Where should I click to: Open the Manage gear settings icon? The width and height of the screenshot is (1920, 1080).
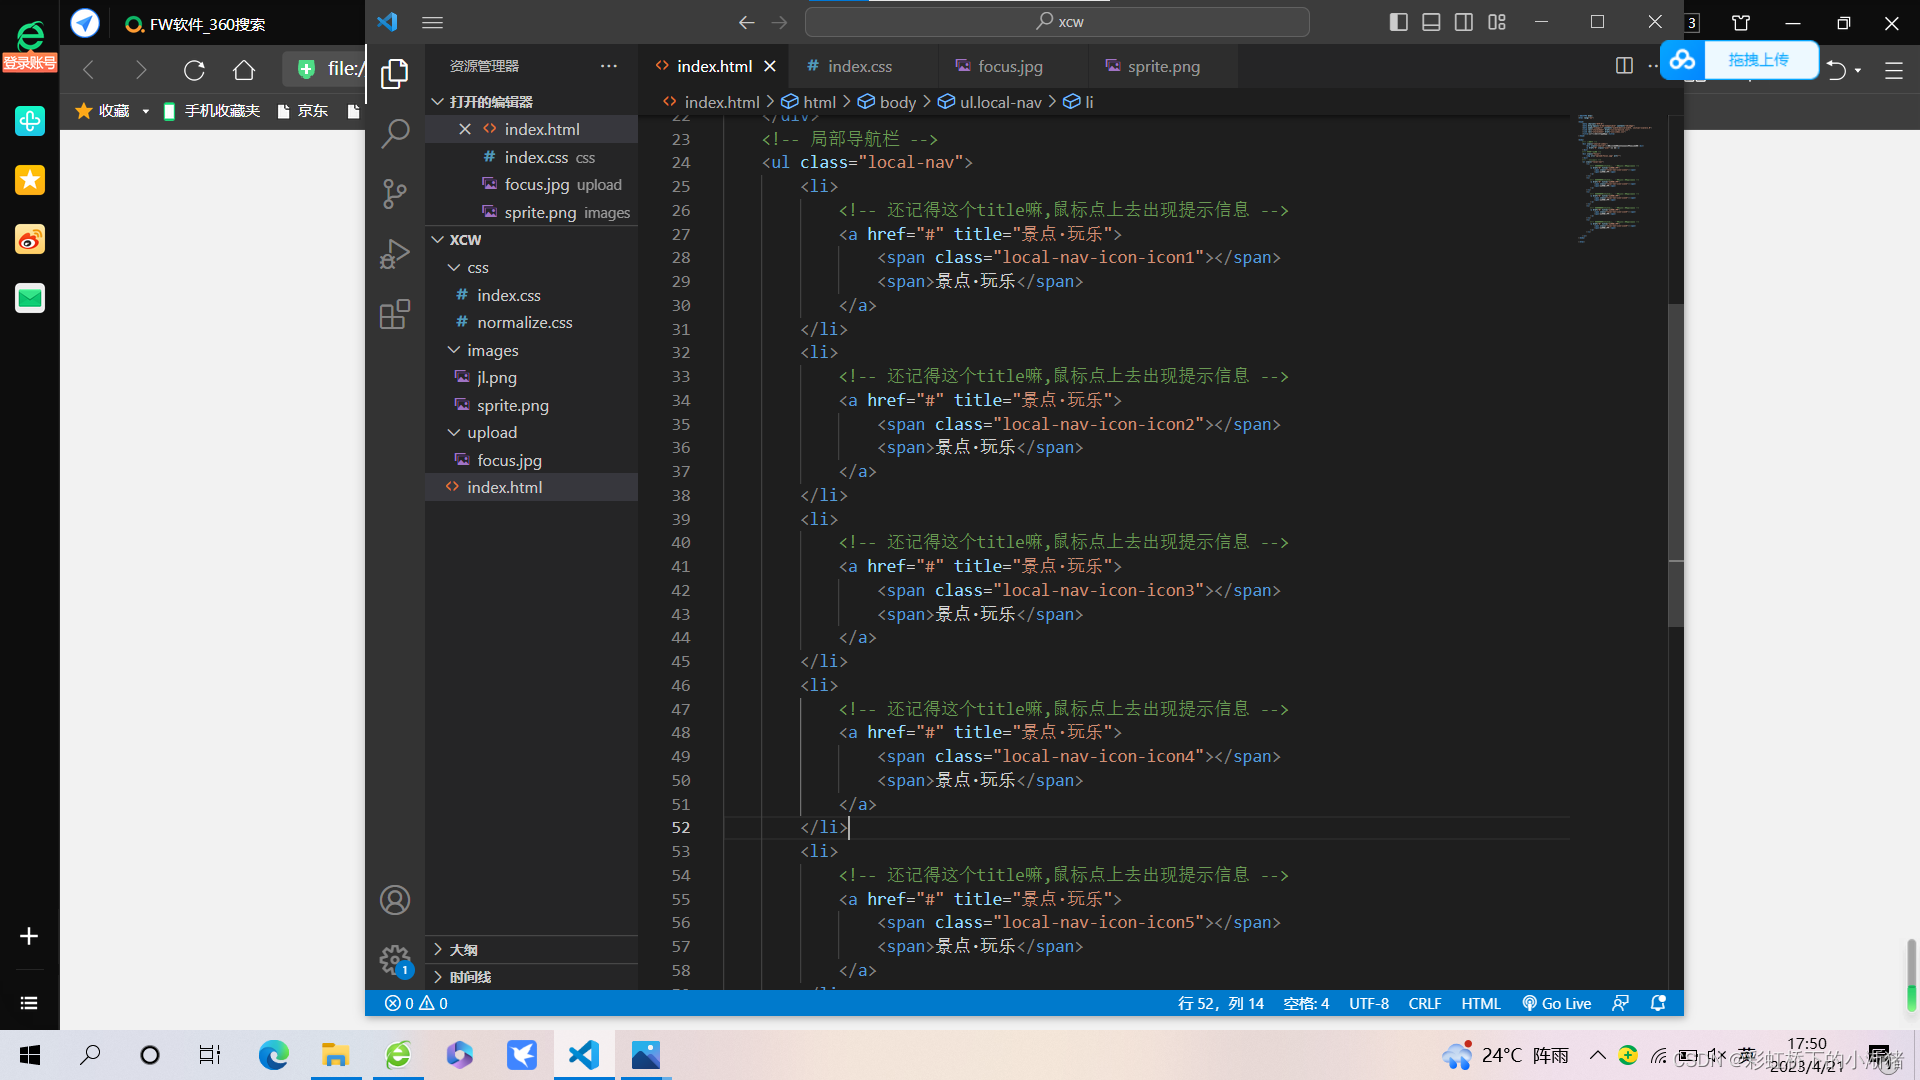point(395,960)
